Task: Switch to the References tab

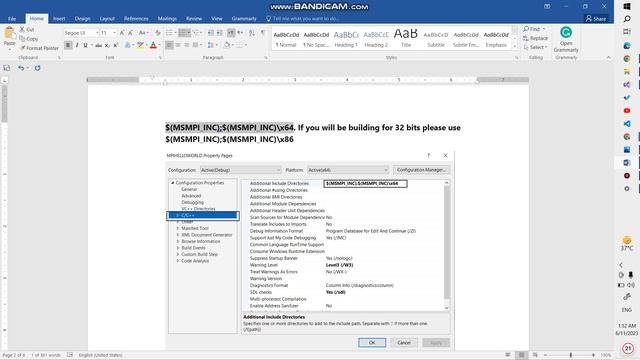Action: coord(136,18)
